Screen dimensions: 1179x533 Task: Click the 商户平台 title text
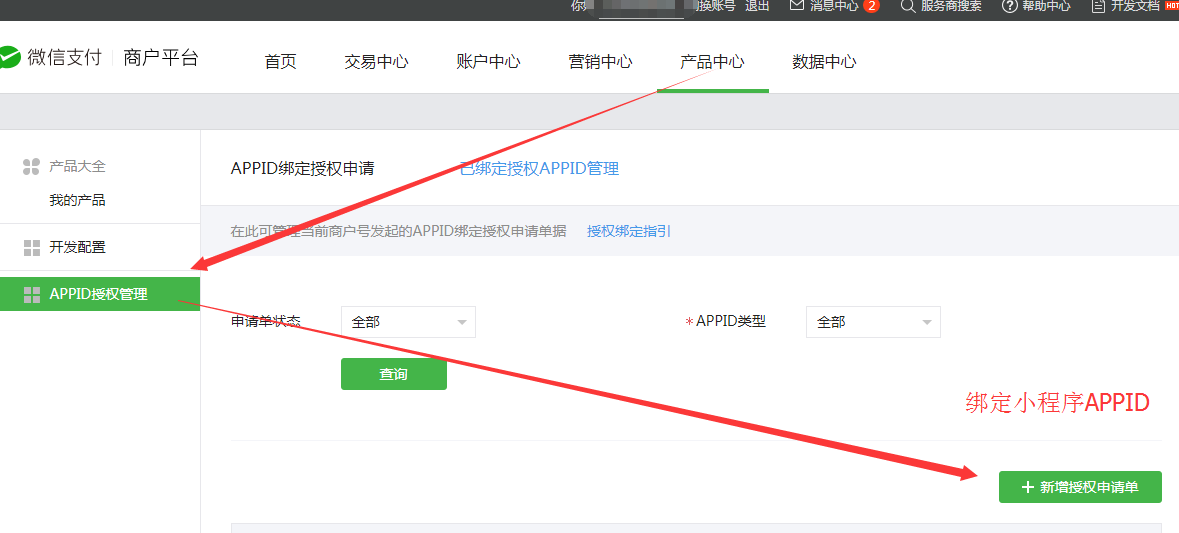point(161,58)
